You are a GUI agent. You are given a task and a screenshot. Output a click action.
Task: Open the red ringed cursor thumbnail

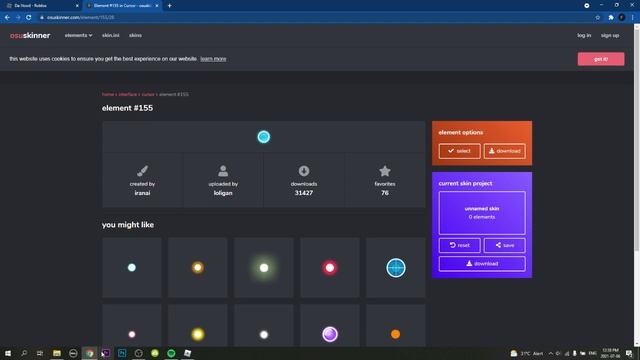pyautogui.click(x=330, y=267)
